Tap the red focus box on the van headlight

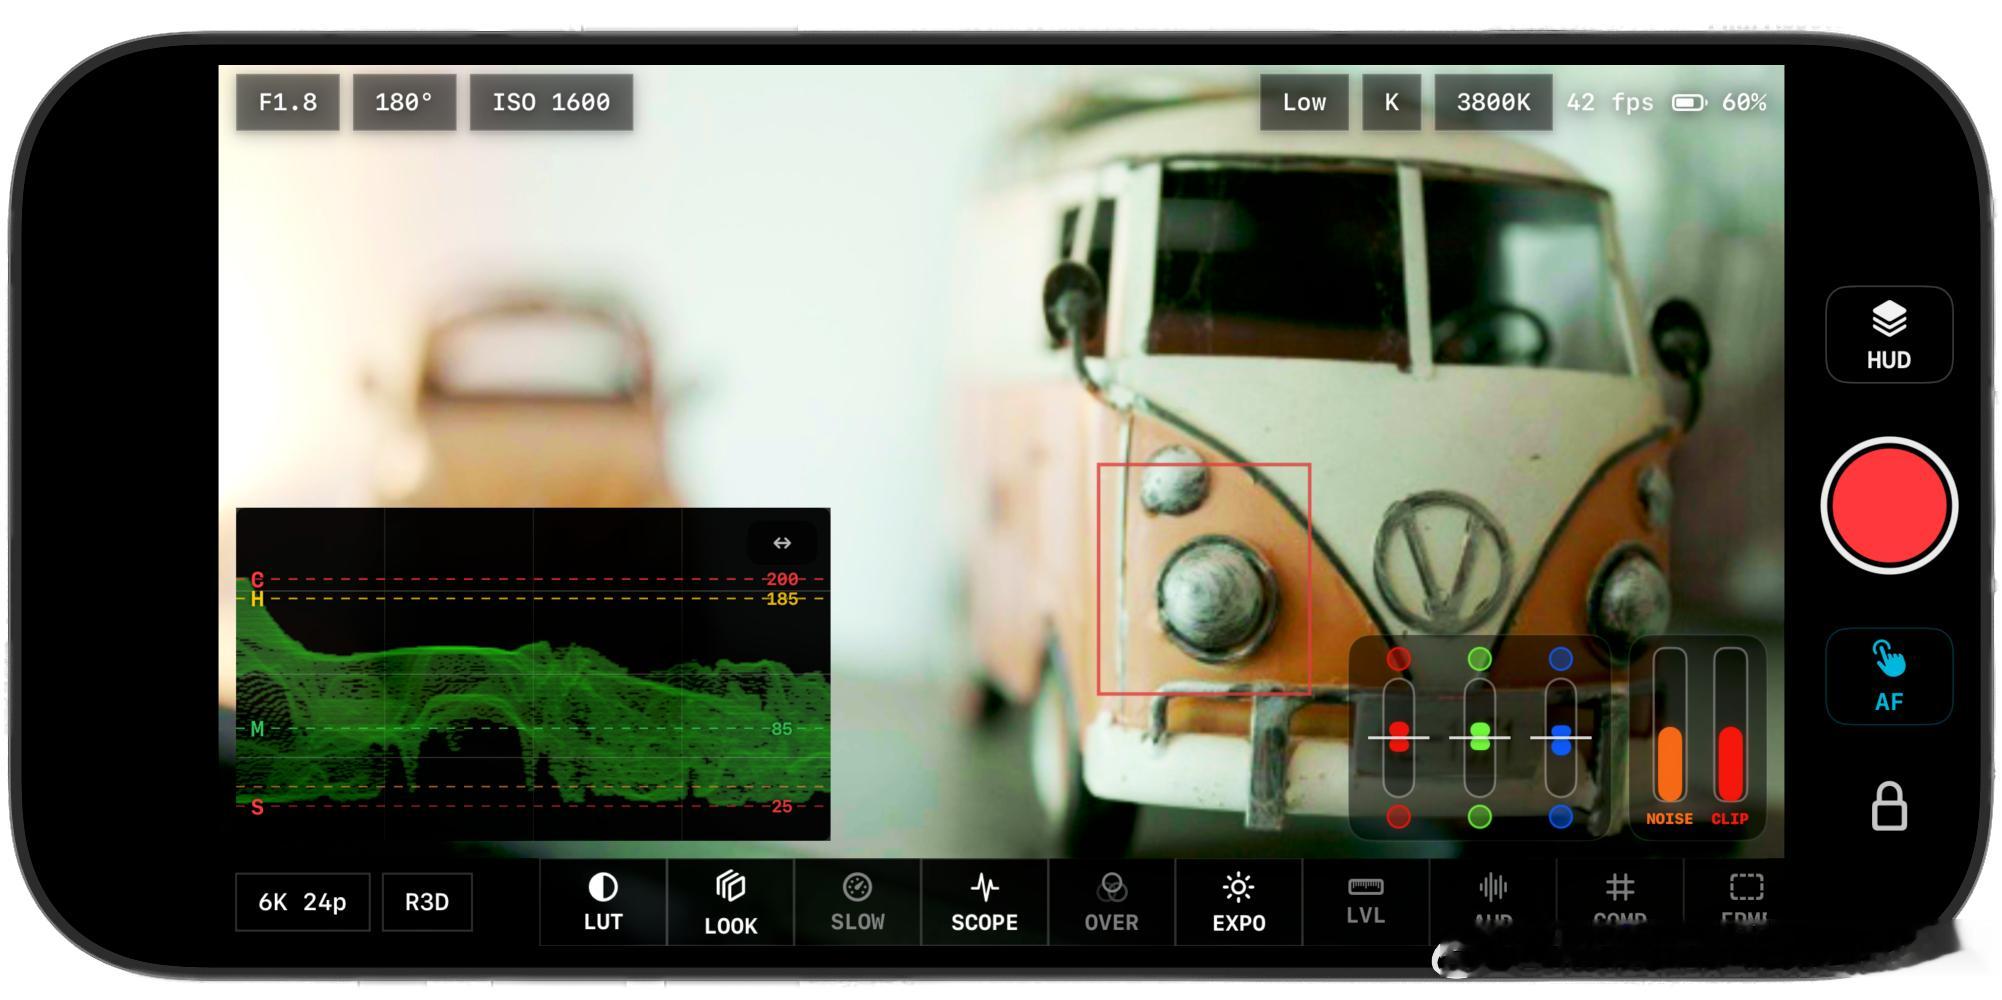1204,578
